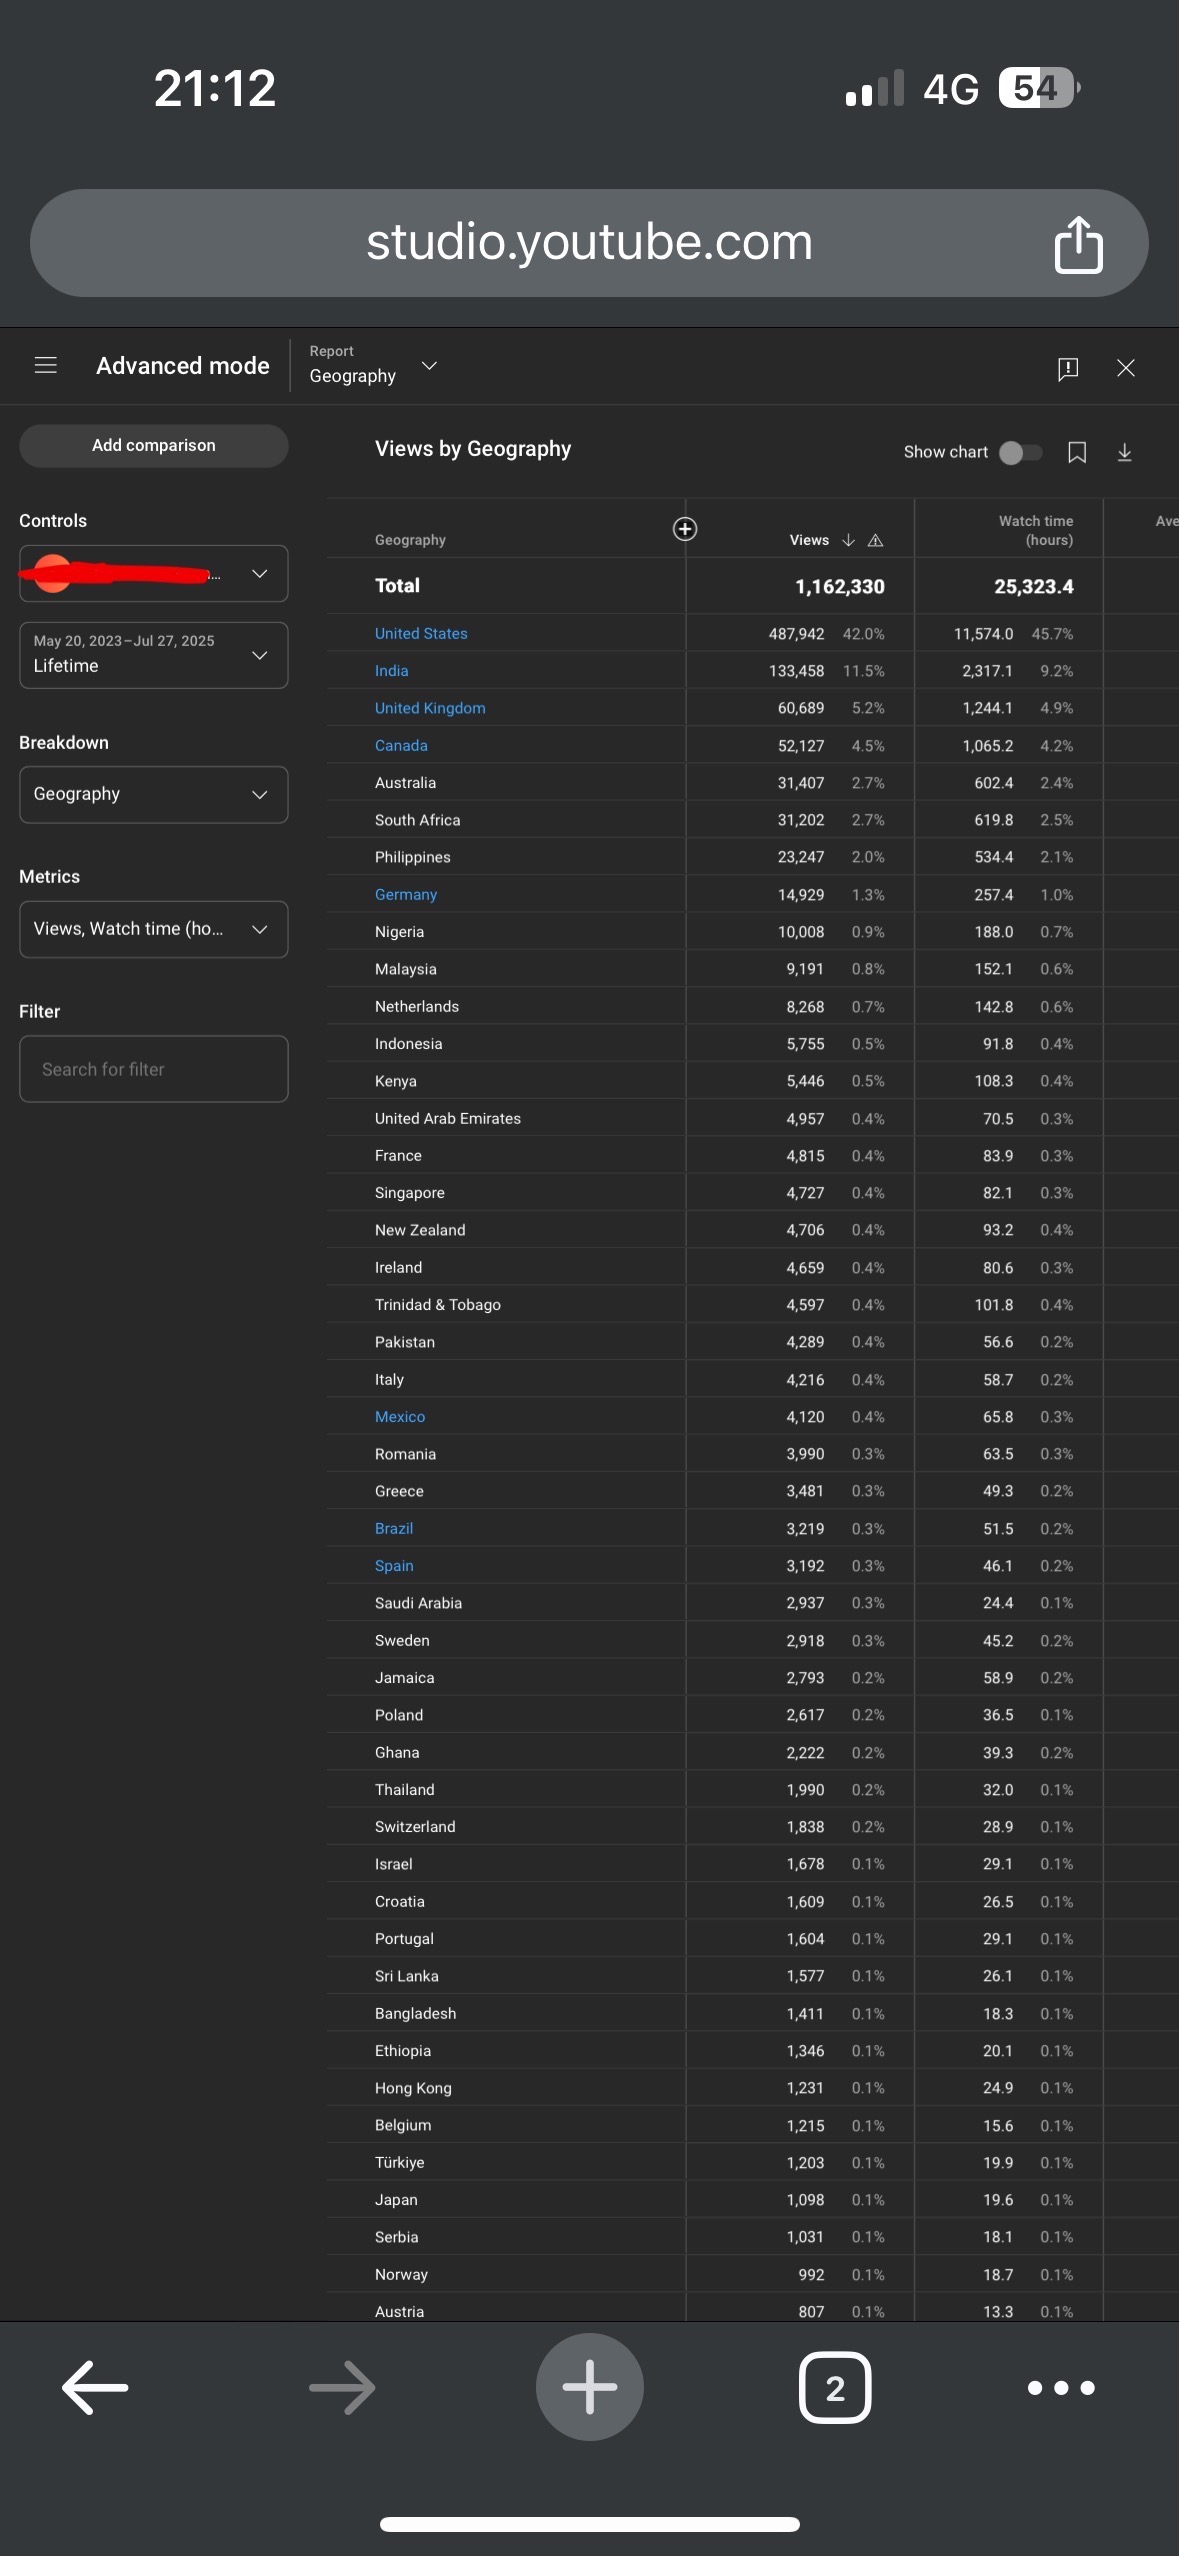The image size is (1179, 2556).
Task: Tap the browser share icon
Action: [1078, 244]
